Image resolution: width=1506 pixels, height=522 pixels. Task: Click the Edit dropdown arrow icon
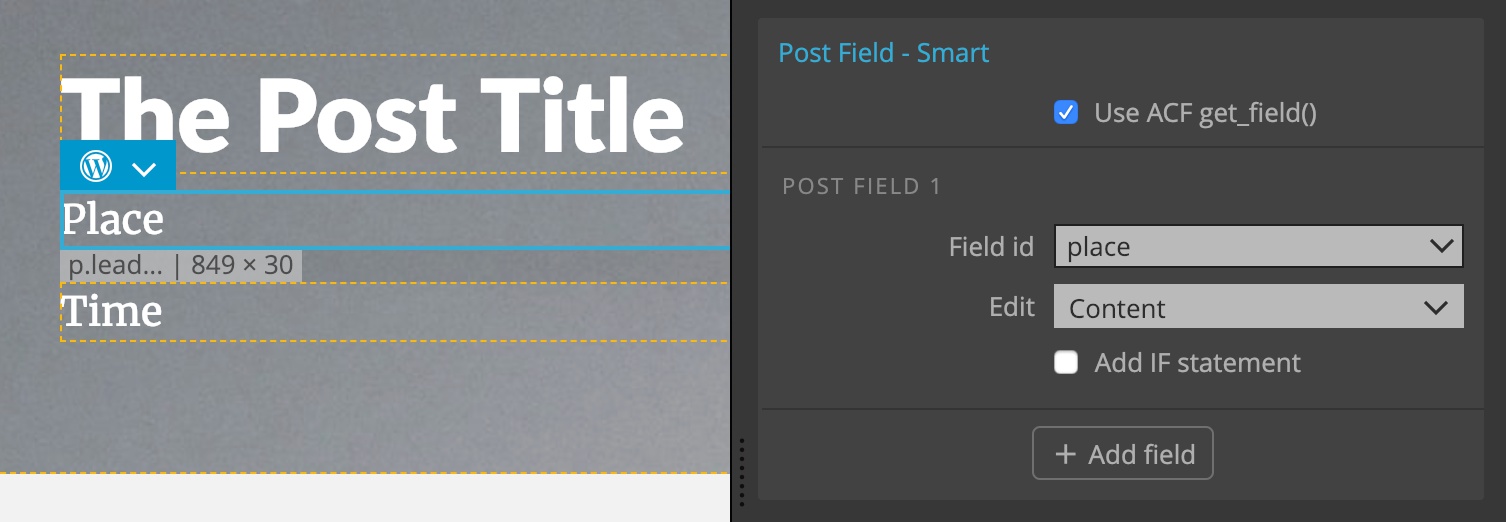click(1435, 308)
